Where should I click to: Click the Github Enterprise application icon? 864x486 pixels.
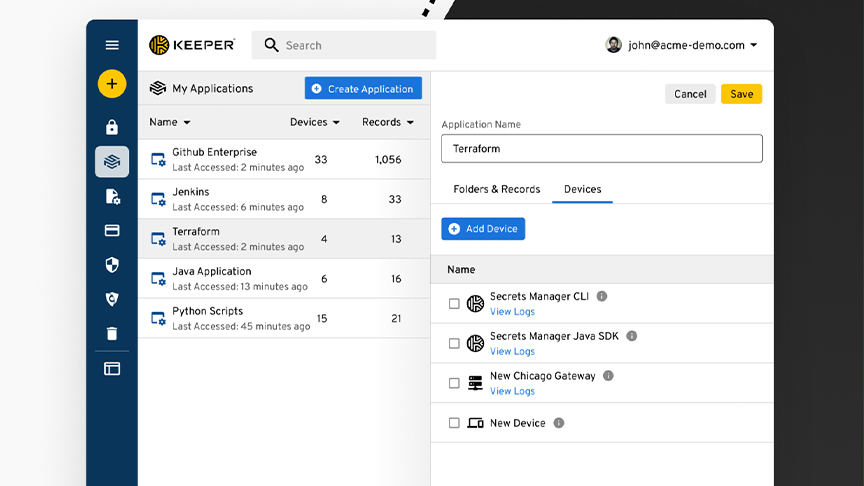[158, 160]
